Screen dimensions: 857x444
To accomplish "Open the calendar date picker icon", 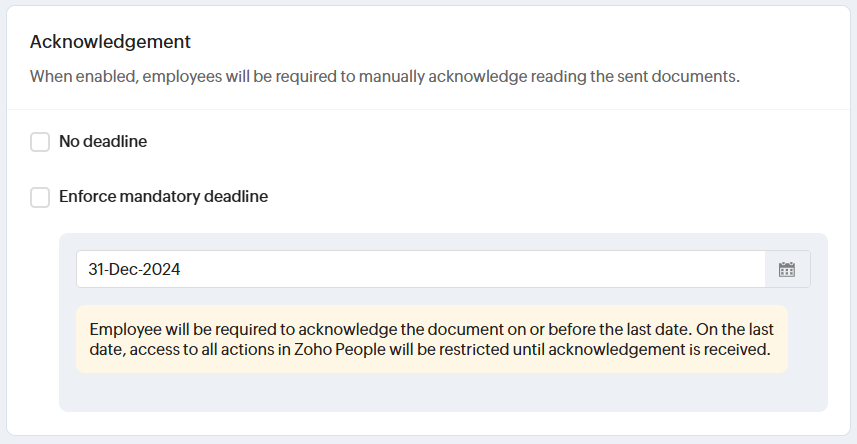I will [787, 269].
